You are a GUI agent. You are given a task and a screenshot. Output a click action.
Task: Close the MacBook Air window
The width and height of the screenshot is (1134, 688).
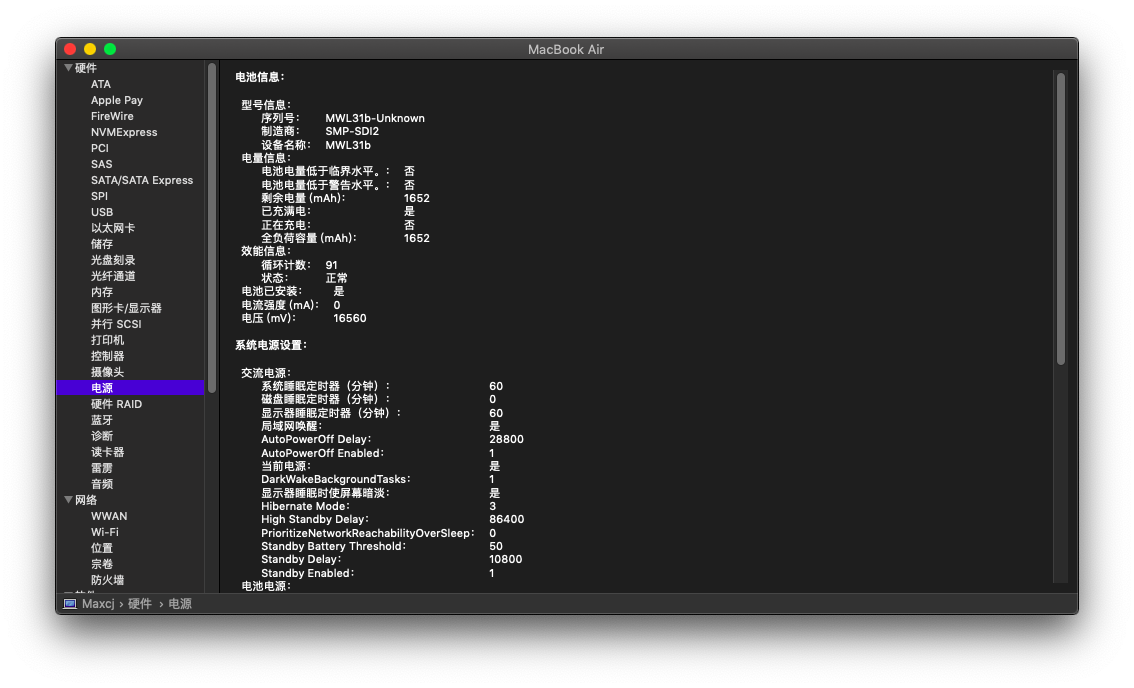coord(70,49)
